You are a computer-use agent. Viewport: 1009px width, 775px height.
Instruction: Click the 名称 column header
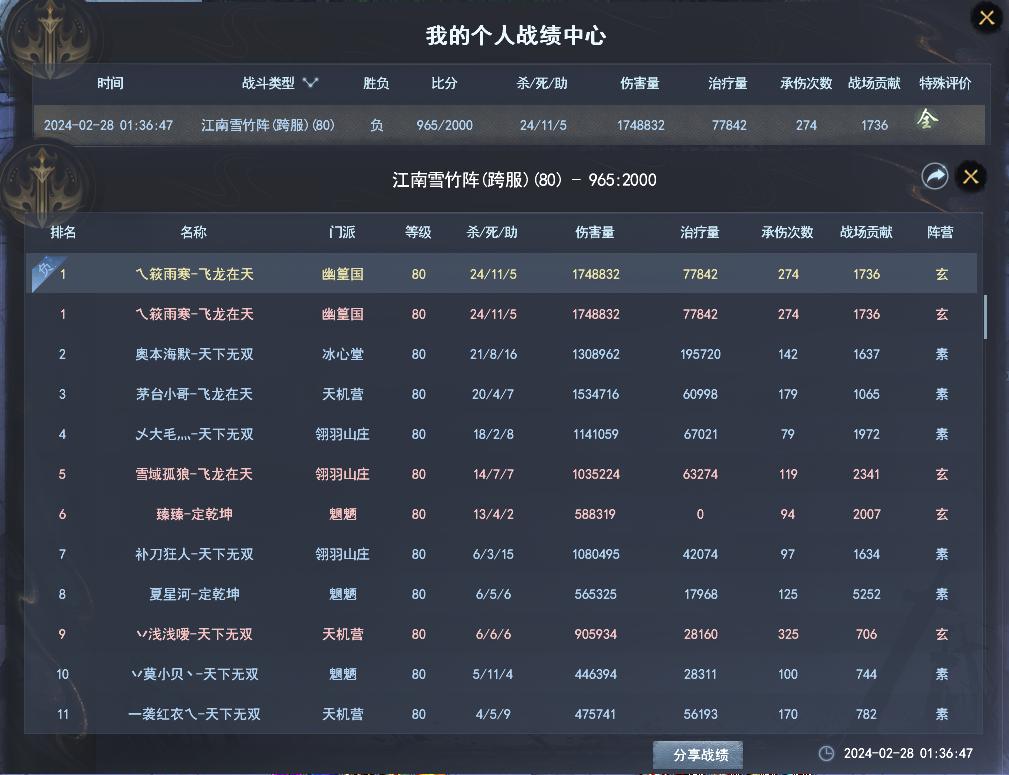[x=193, y=232]
